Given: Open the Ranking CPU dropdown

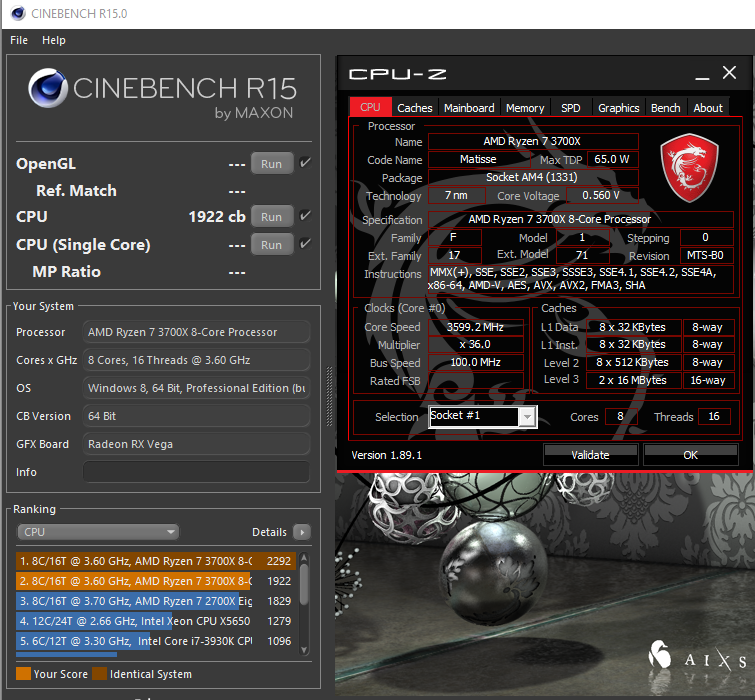Looking at the screenshot, I should [98, 532].
